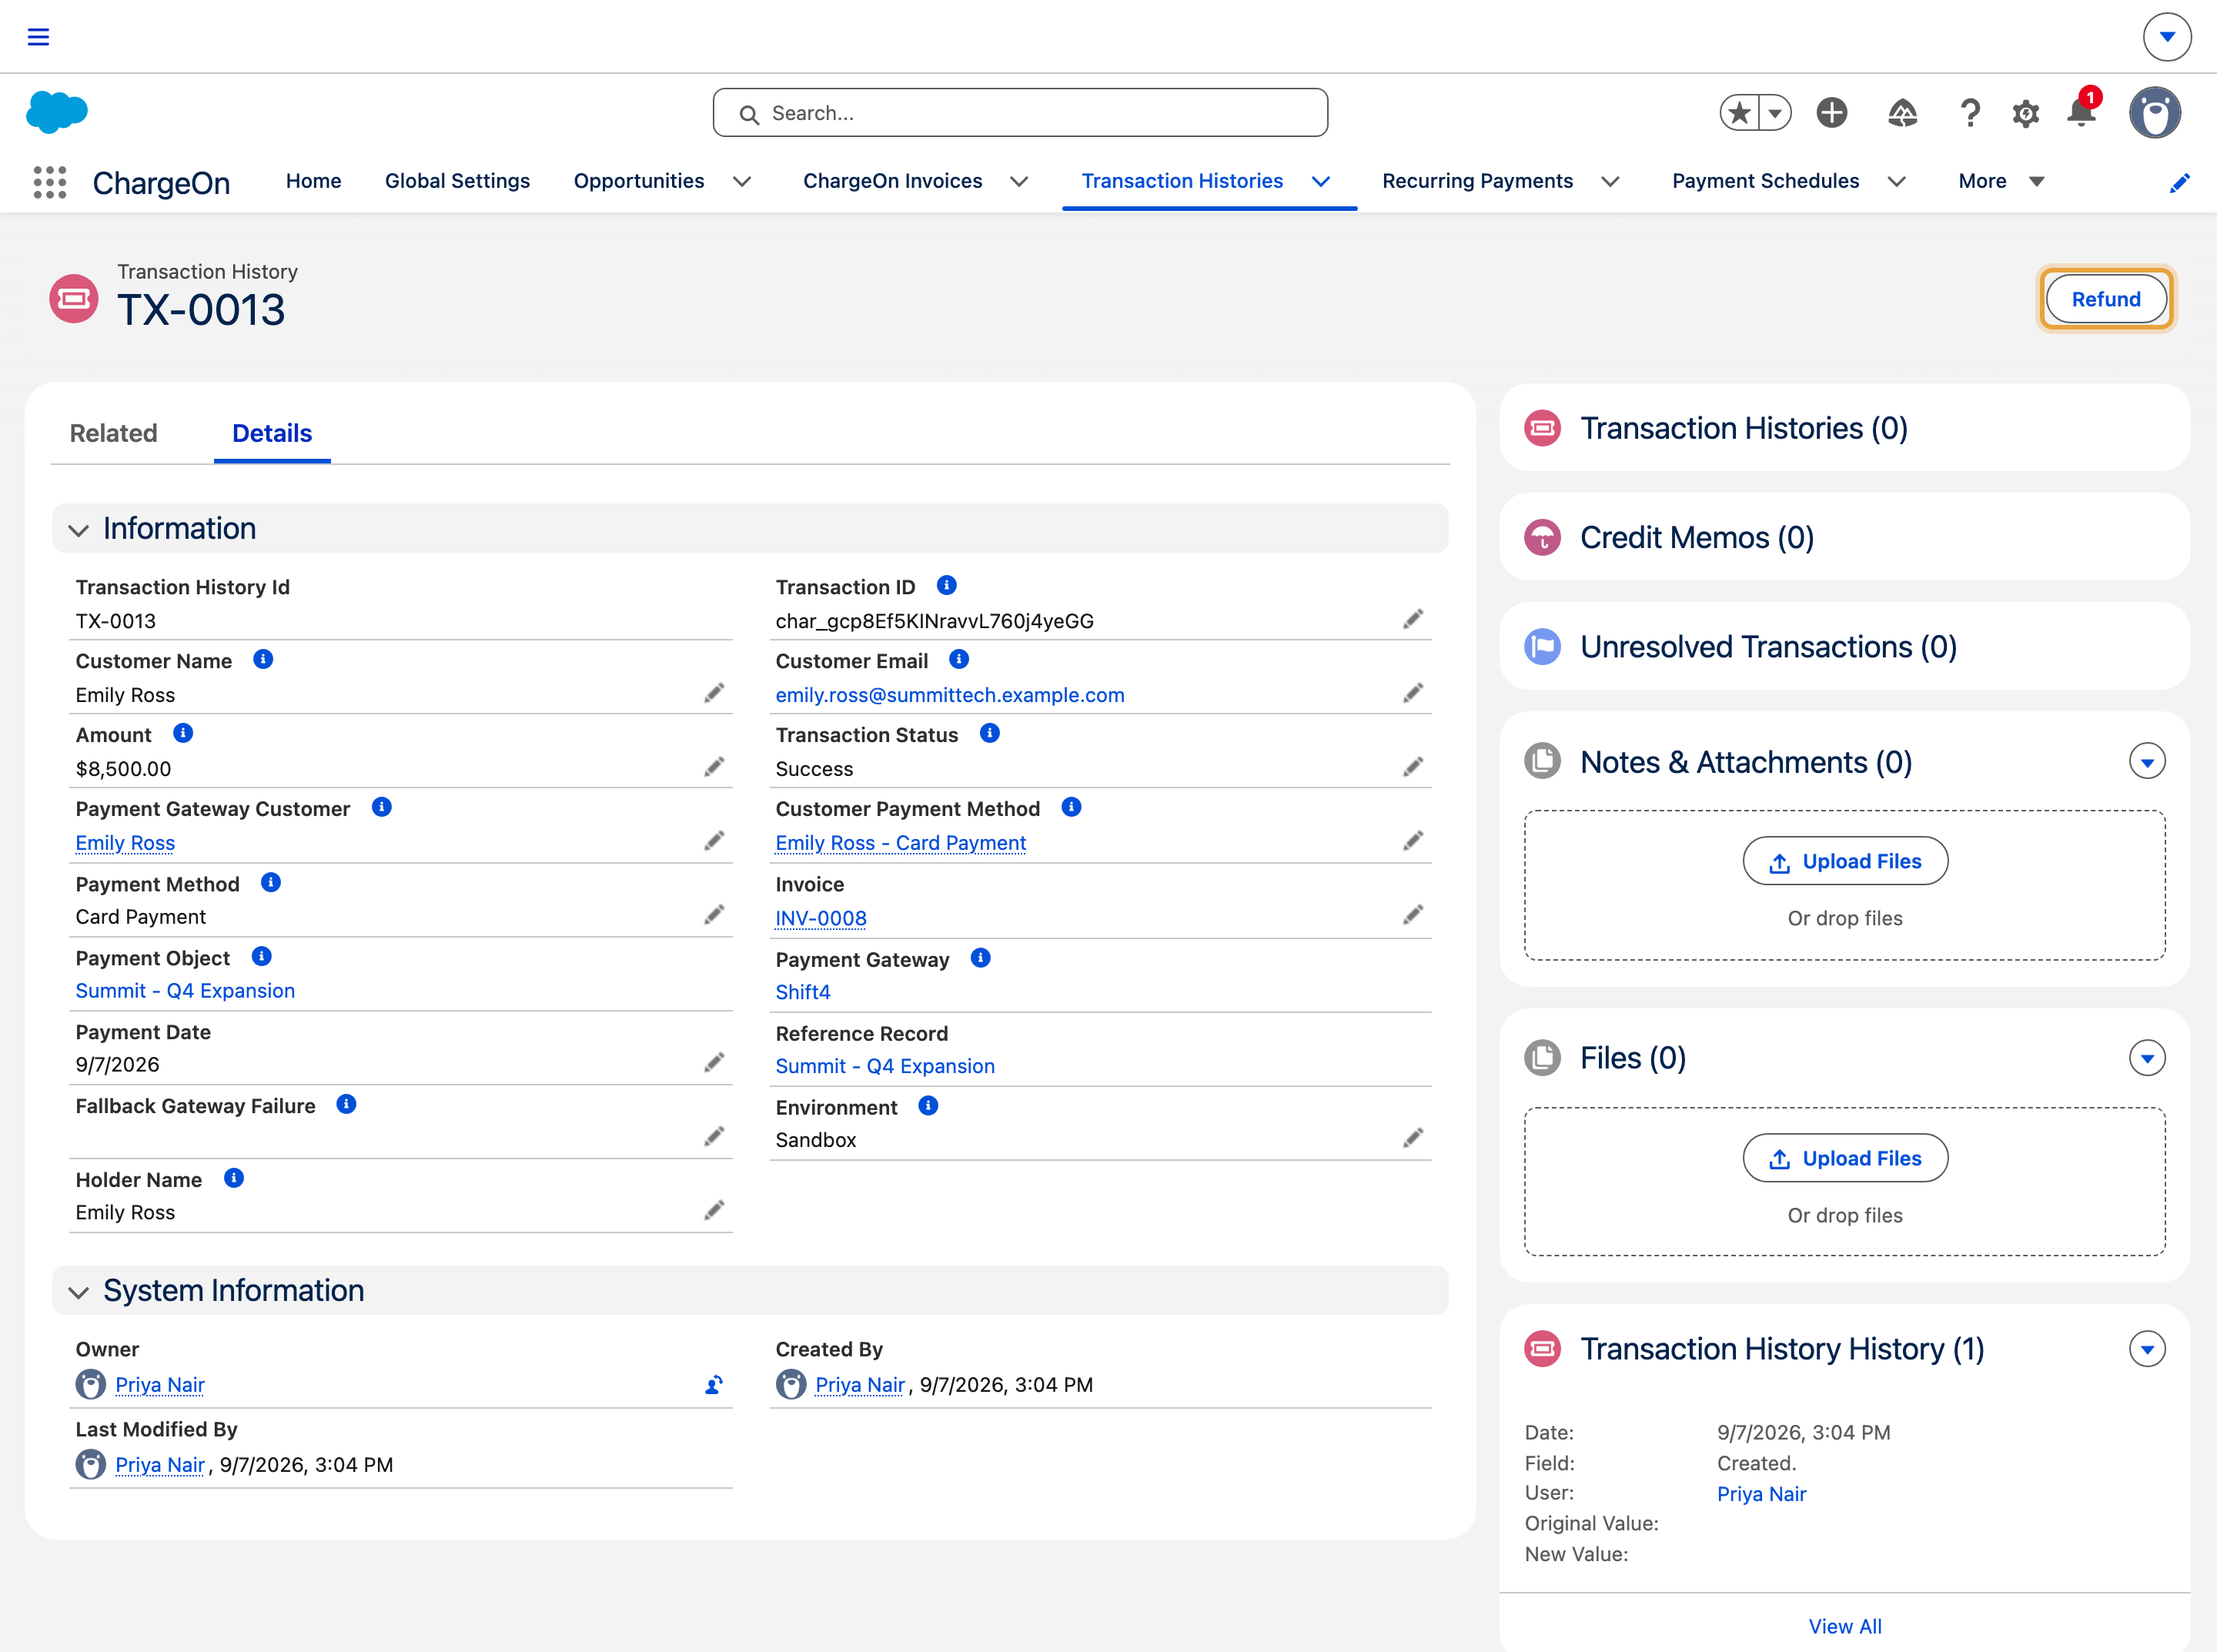Open the Recurring Payments tab
This screenshot has width=2217, height=1652.
(1477, 181)
